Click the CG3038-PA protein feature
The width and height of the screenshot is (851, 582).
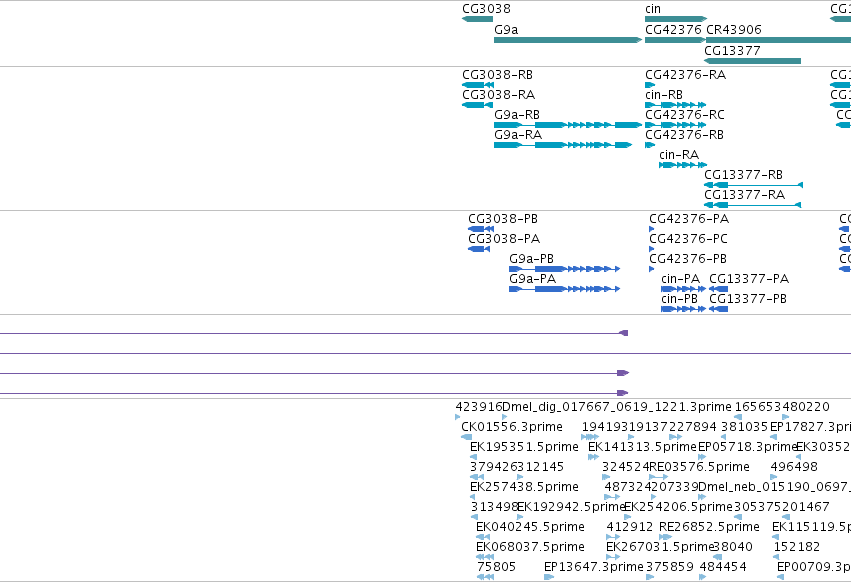point(479,249)
